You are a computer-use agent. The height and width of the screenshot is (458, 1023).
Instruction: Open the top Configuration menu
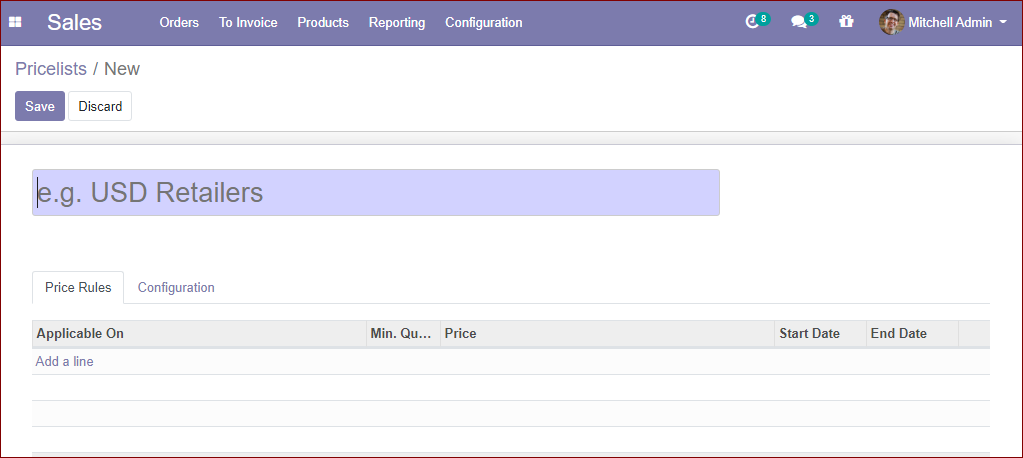[x=483, y=22]
